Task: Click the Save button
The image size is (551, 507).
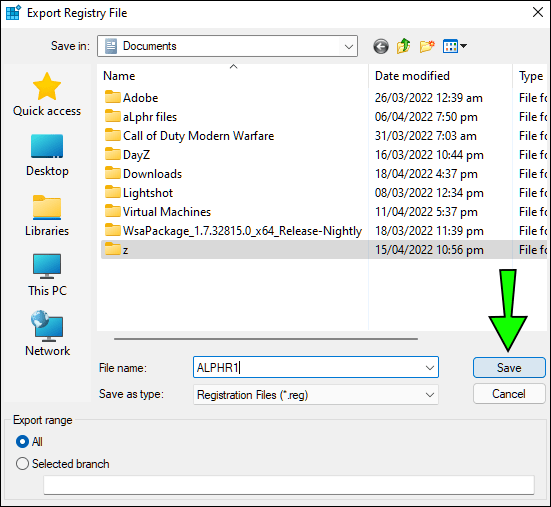Action: (509, 368)
